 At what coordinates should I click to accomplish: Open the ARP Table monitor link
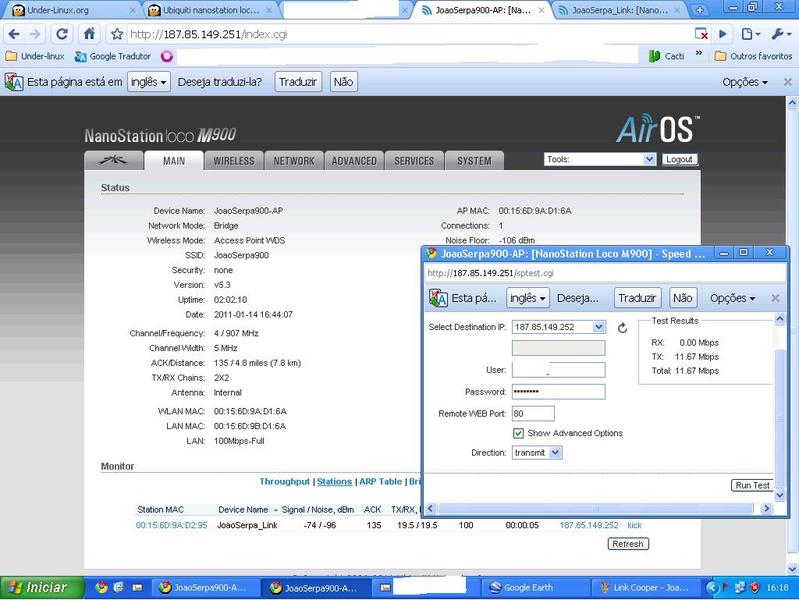[x=380, y=482]
